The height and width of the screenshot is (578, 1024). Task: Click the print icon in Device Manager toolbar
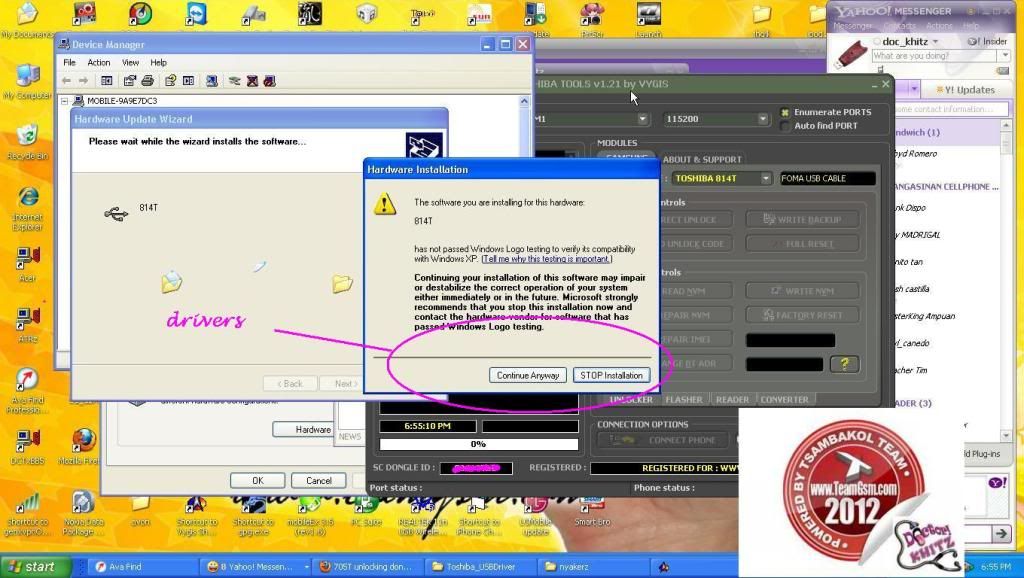[147, 81]
